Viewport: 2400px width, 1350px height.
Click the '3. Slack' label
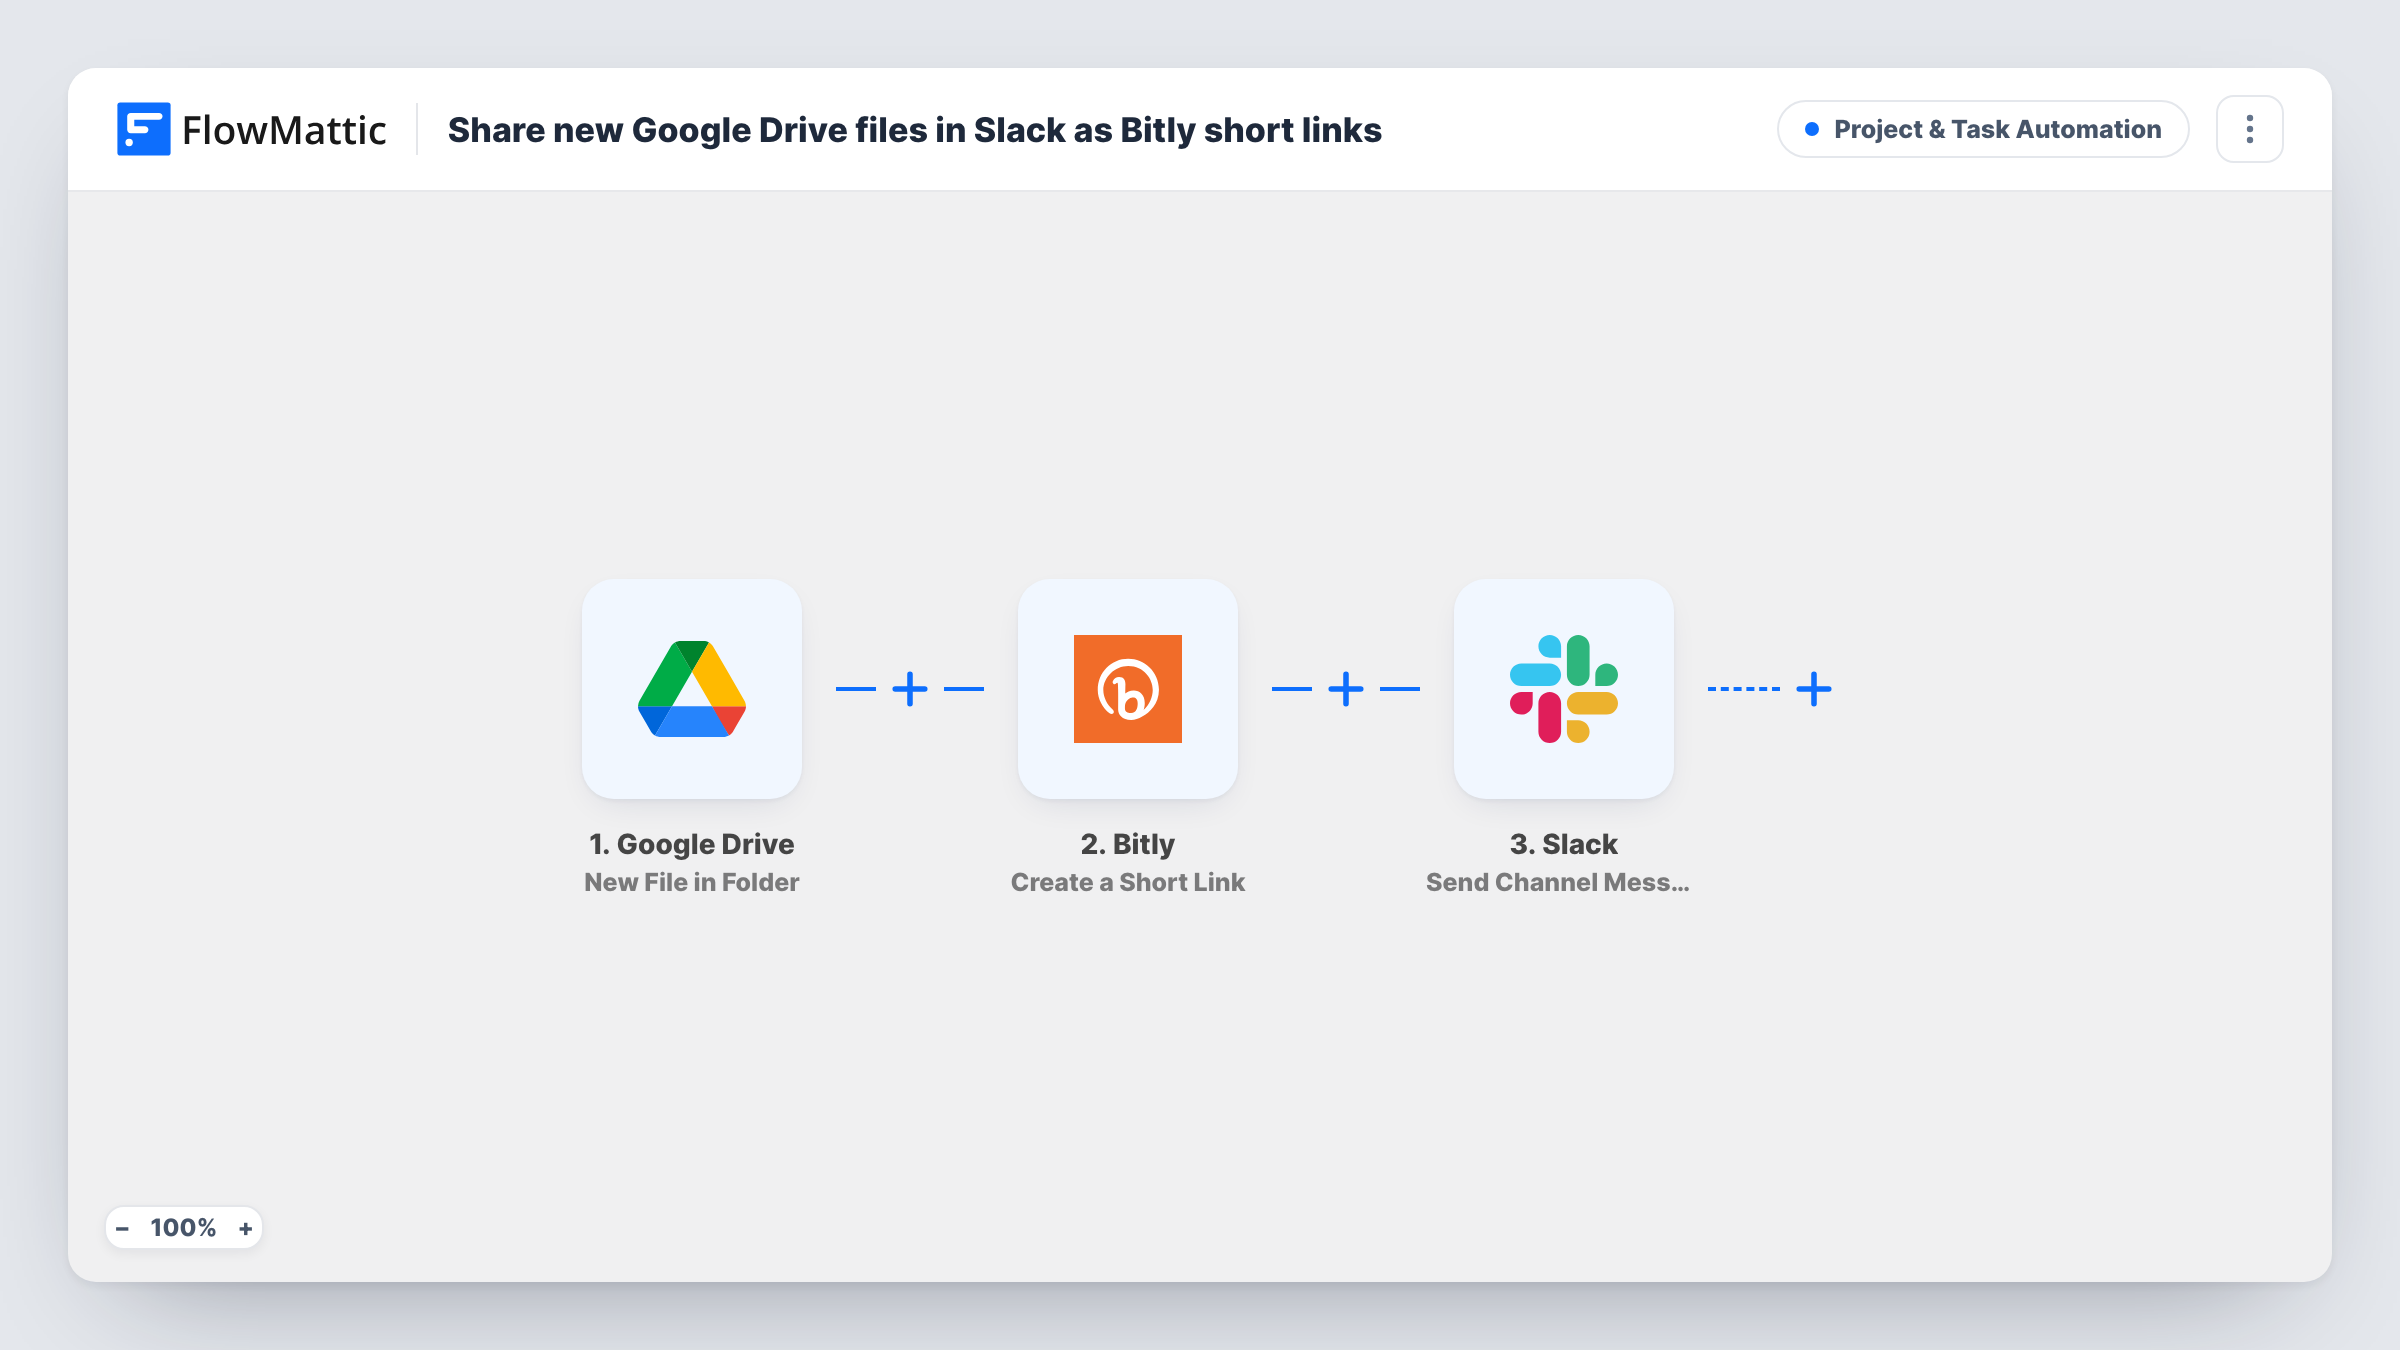coord(1563,844)
